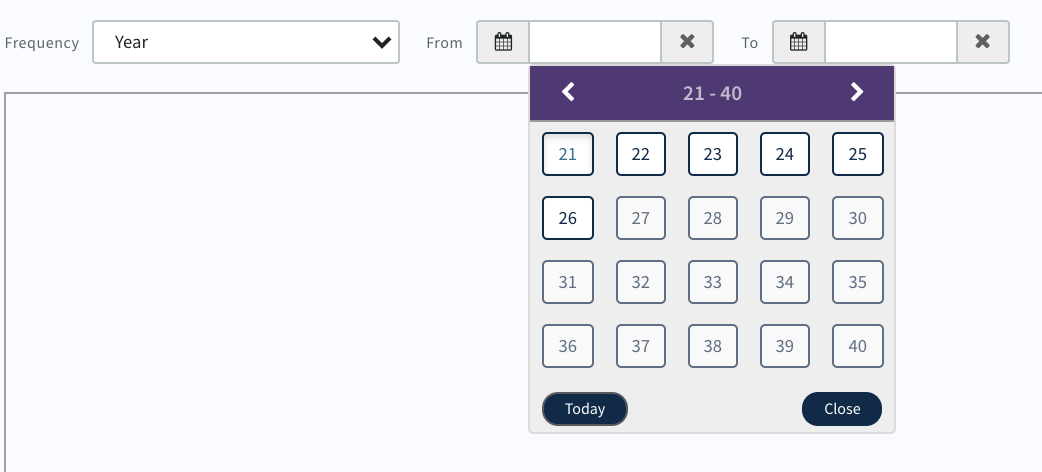Select number 21 in the picker
Screen dimensions: 1042x472
click(x=568, y=154)
